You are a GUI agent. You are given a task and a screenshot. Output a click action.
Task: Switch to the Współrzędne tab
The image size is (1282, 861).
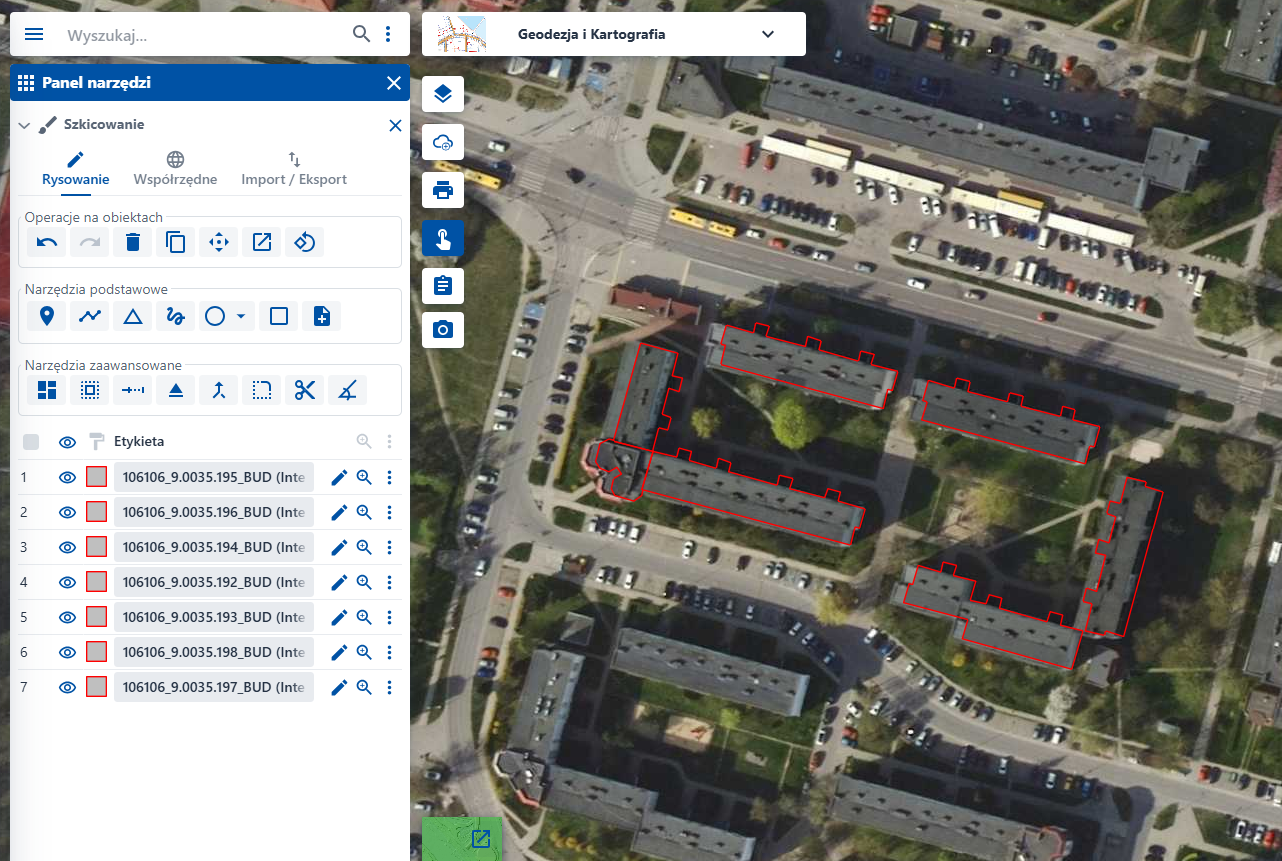coord(175,169)
